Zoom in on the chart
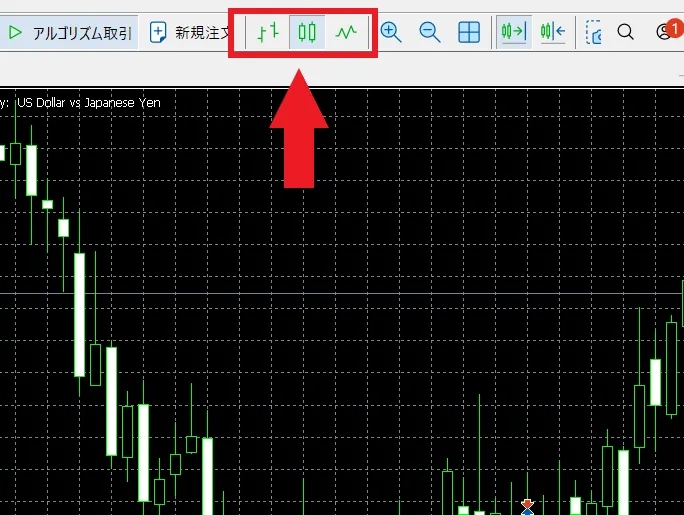 [391, 33]
